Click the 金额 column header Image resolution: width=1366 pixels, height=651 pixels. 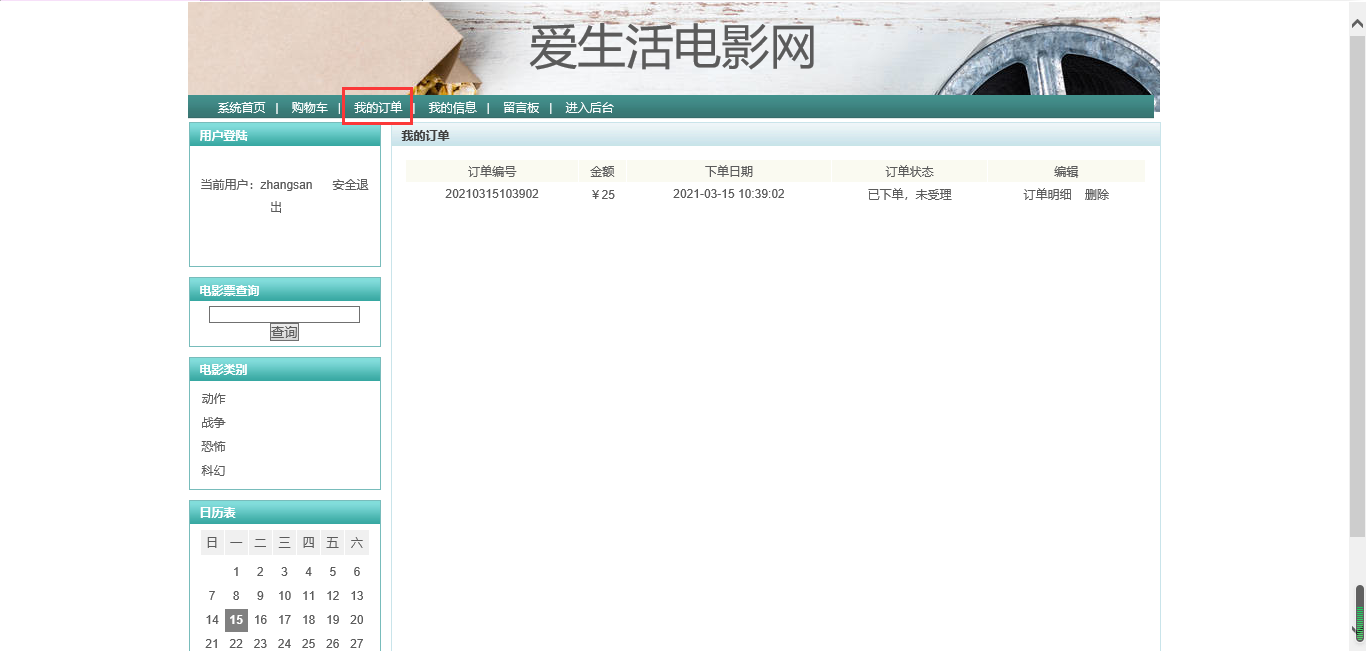[602, 171]
